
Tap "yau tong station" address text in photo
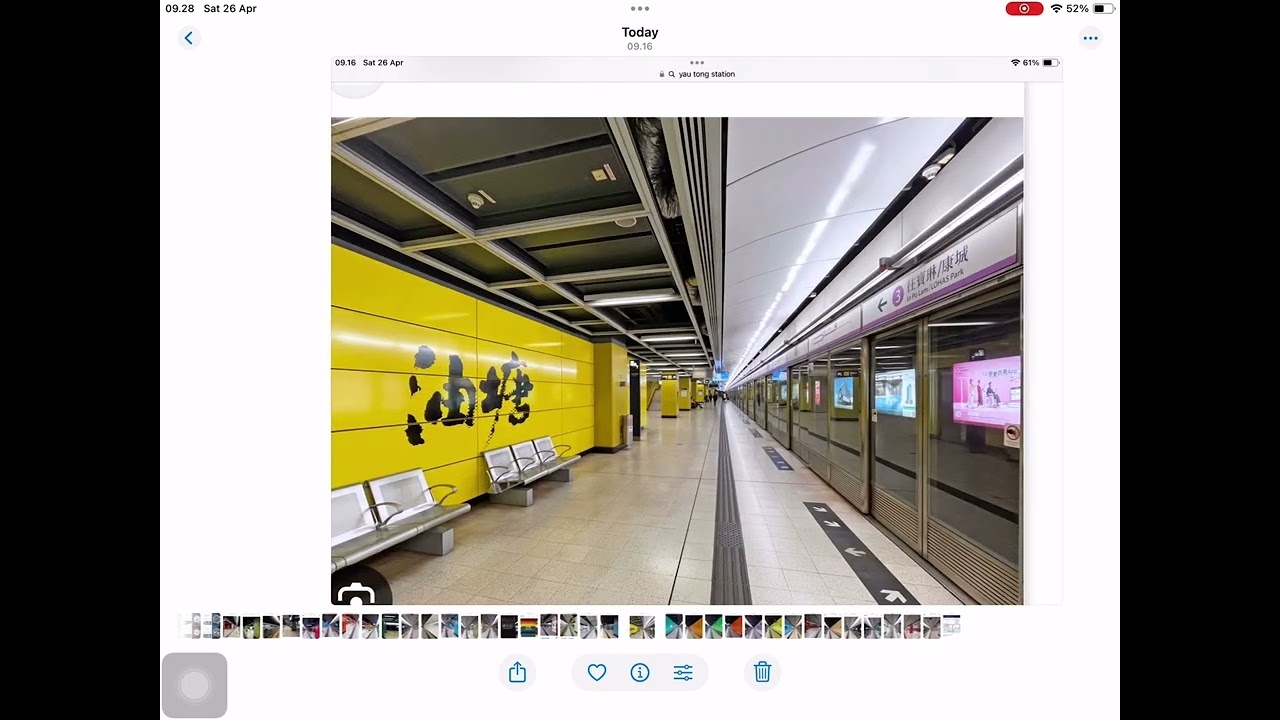[x=707, y=74]
